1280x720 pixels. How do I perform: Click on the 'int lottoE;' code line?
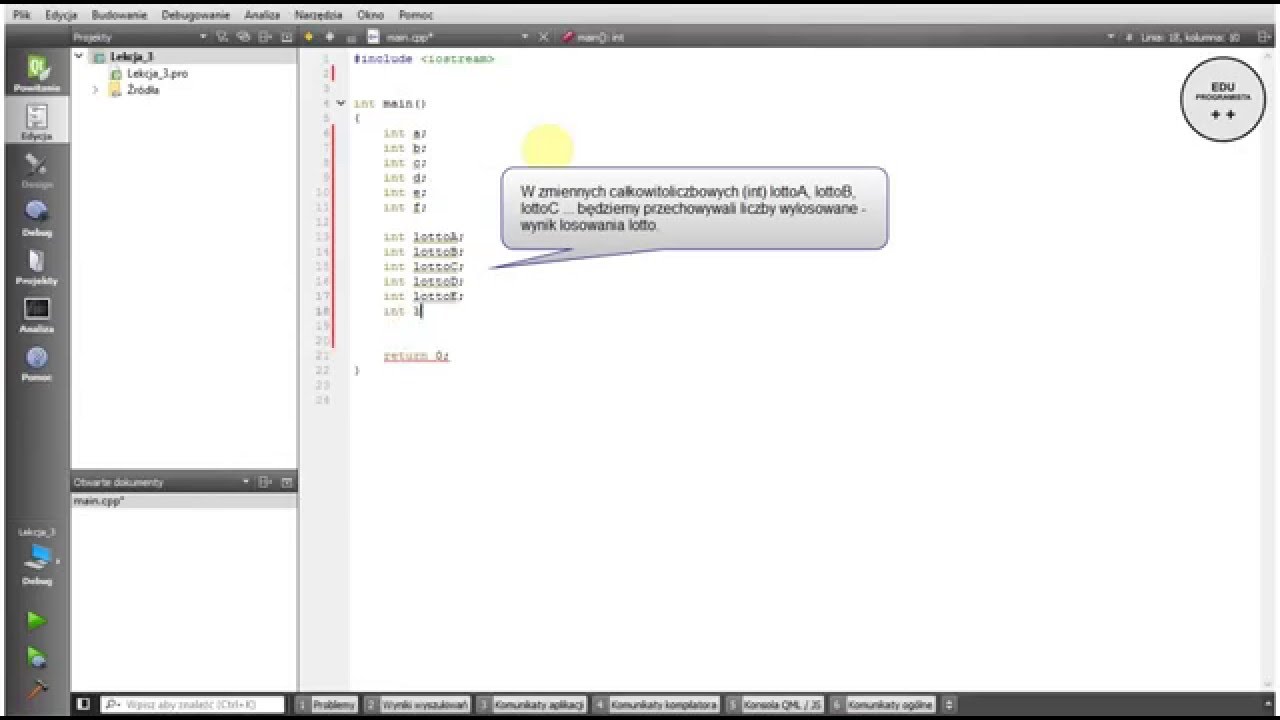click(423, 296)
